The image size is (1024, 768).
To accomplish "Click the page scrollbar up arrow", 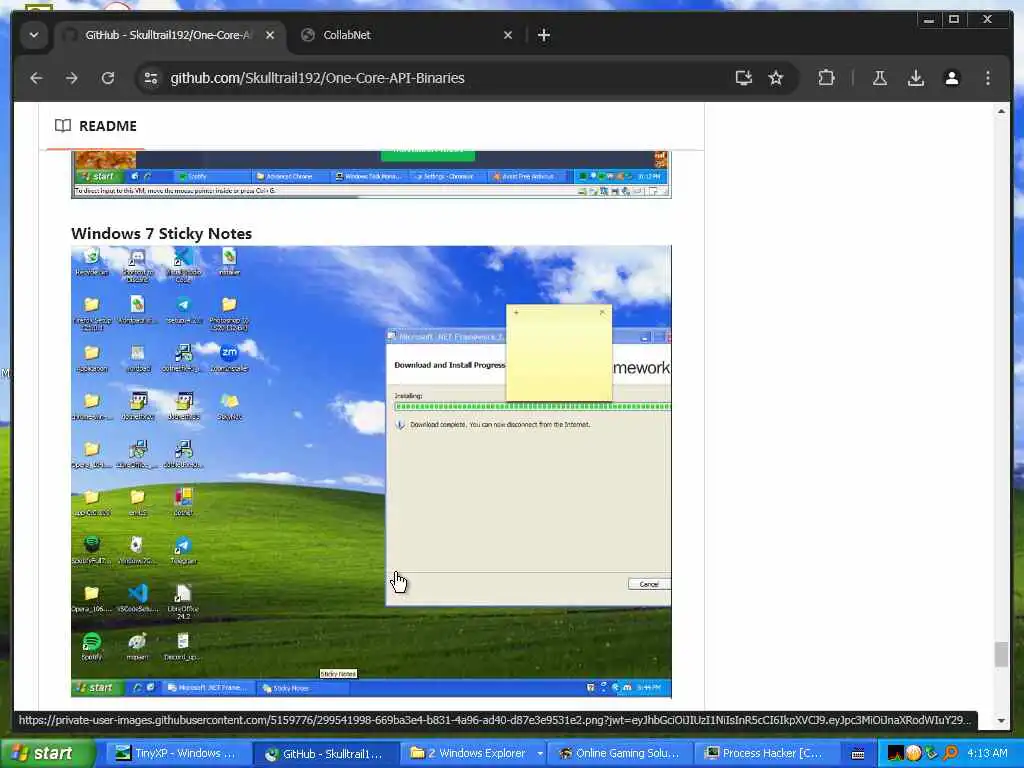I will 1001,112.
